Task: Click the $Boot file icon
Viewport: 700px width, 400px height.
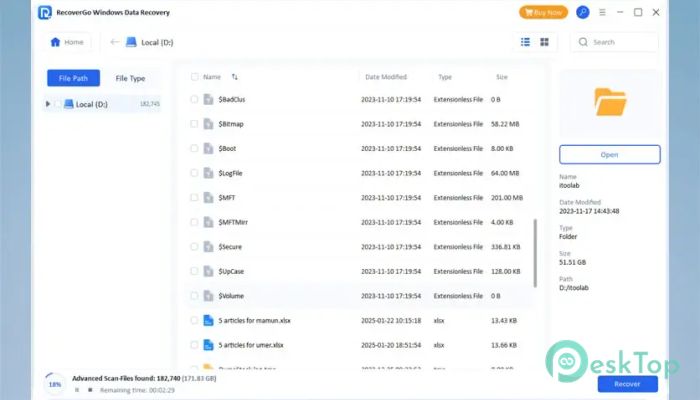Action: pos(208,148)
